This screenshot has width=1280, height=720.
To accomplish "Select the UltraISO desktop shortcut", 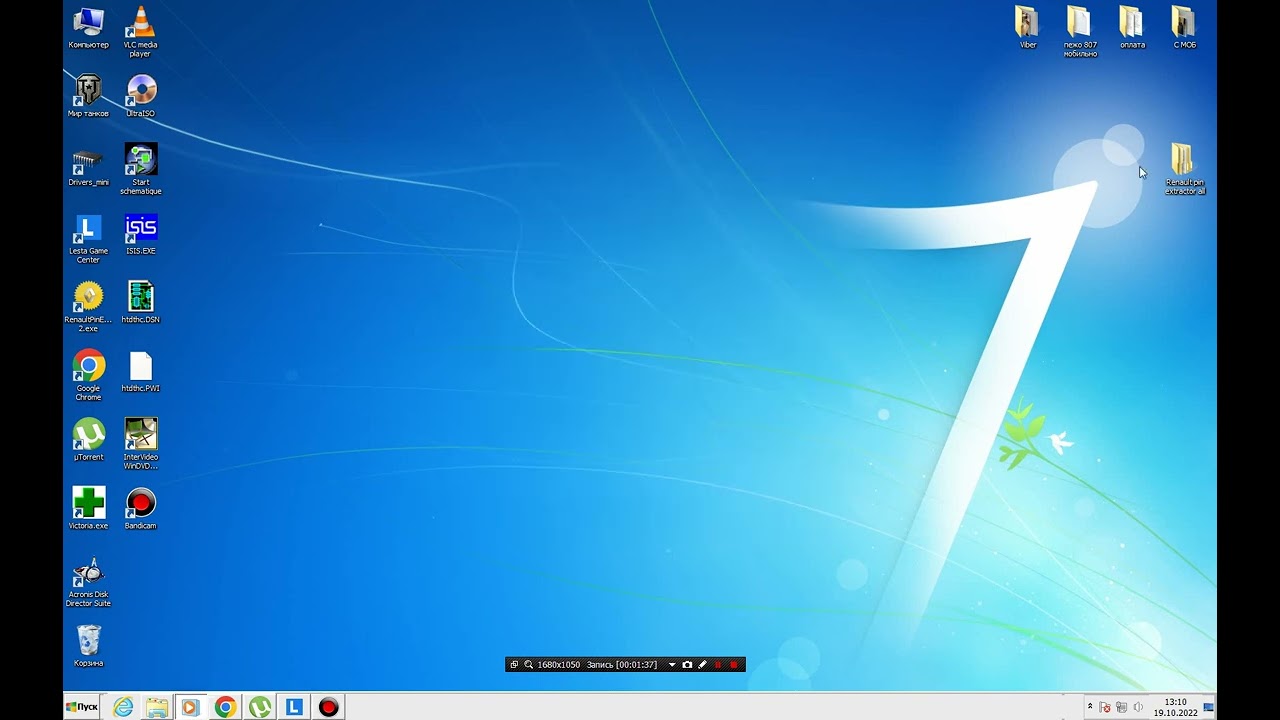I will point(140,96).
